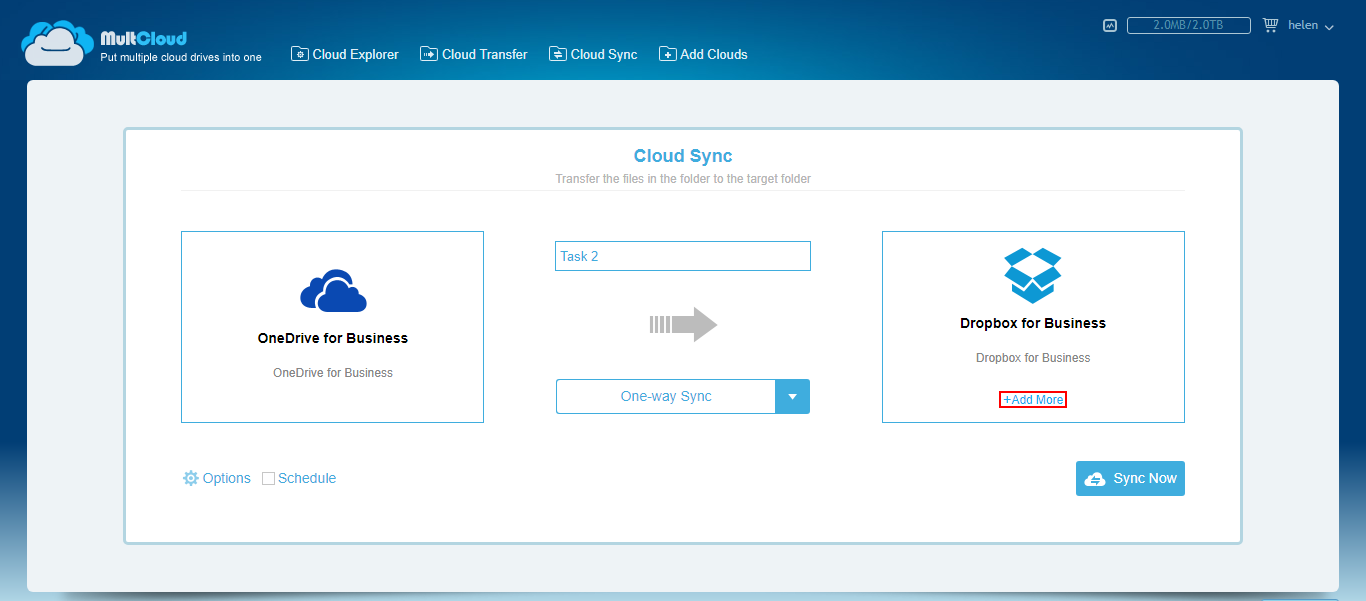Open the Cloud Transfer menu item

point(484,54)
